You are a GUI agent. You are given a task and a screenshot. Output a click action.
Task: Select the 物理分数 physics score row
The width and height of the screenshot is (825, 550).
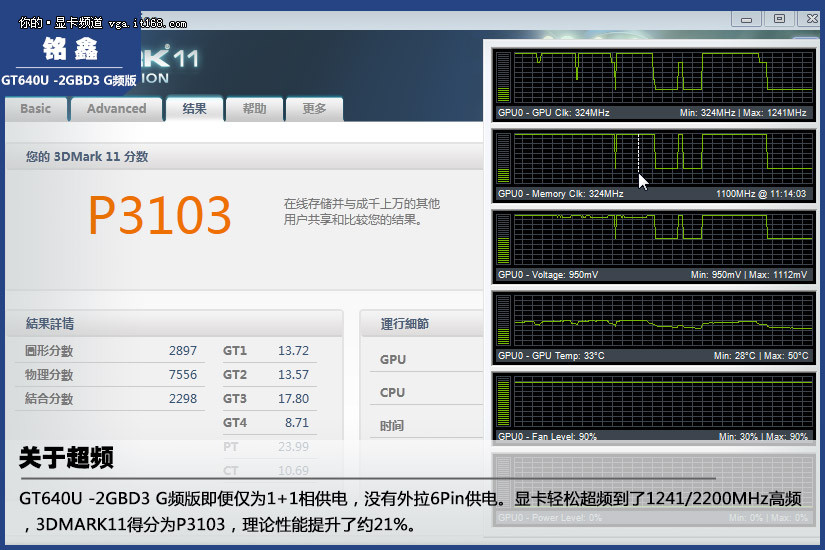[x=111, y=375]
